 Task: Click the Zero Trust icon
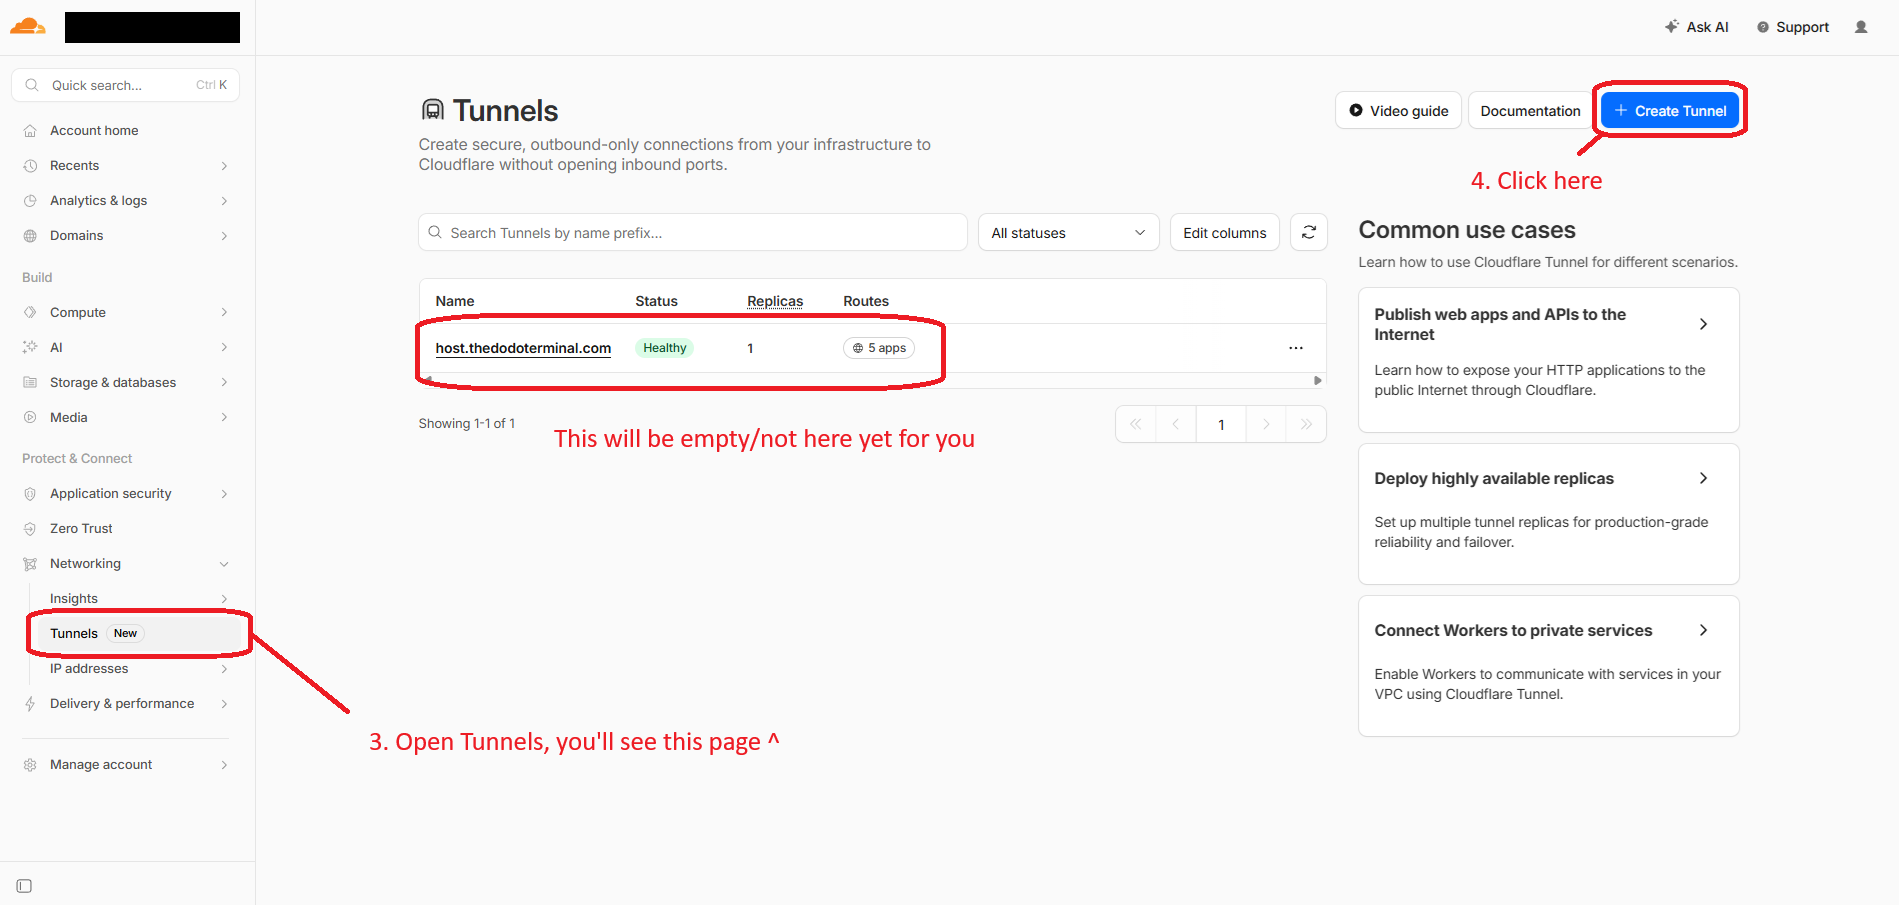pos(30,529)
